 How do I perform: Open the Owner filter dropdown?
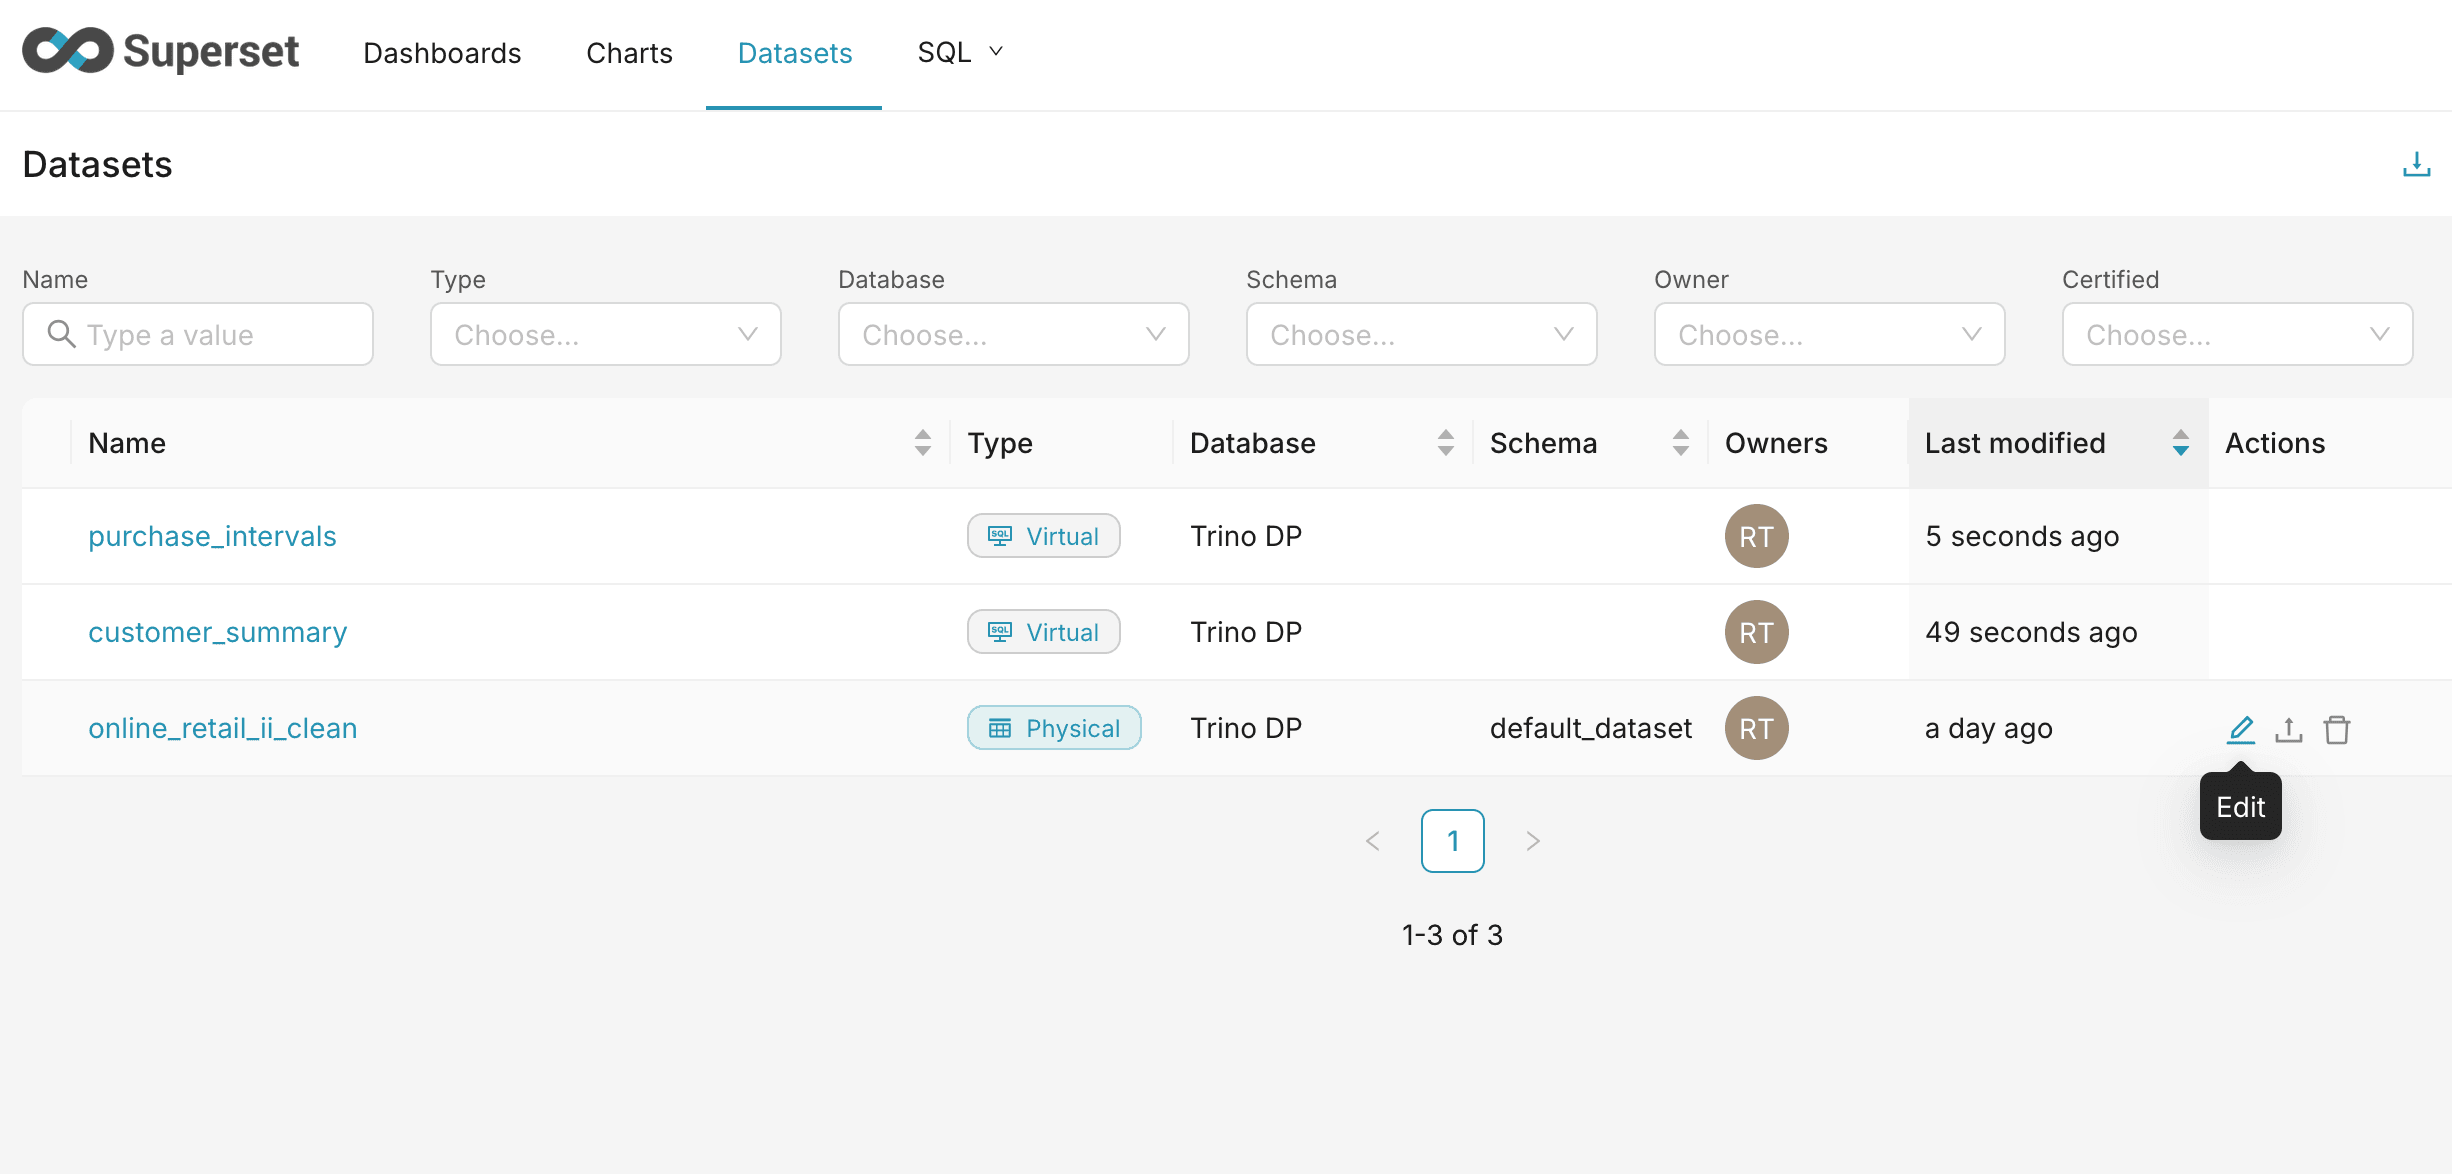pos(1829,334)
